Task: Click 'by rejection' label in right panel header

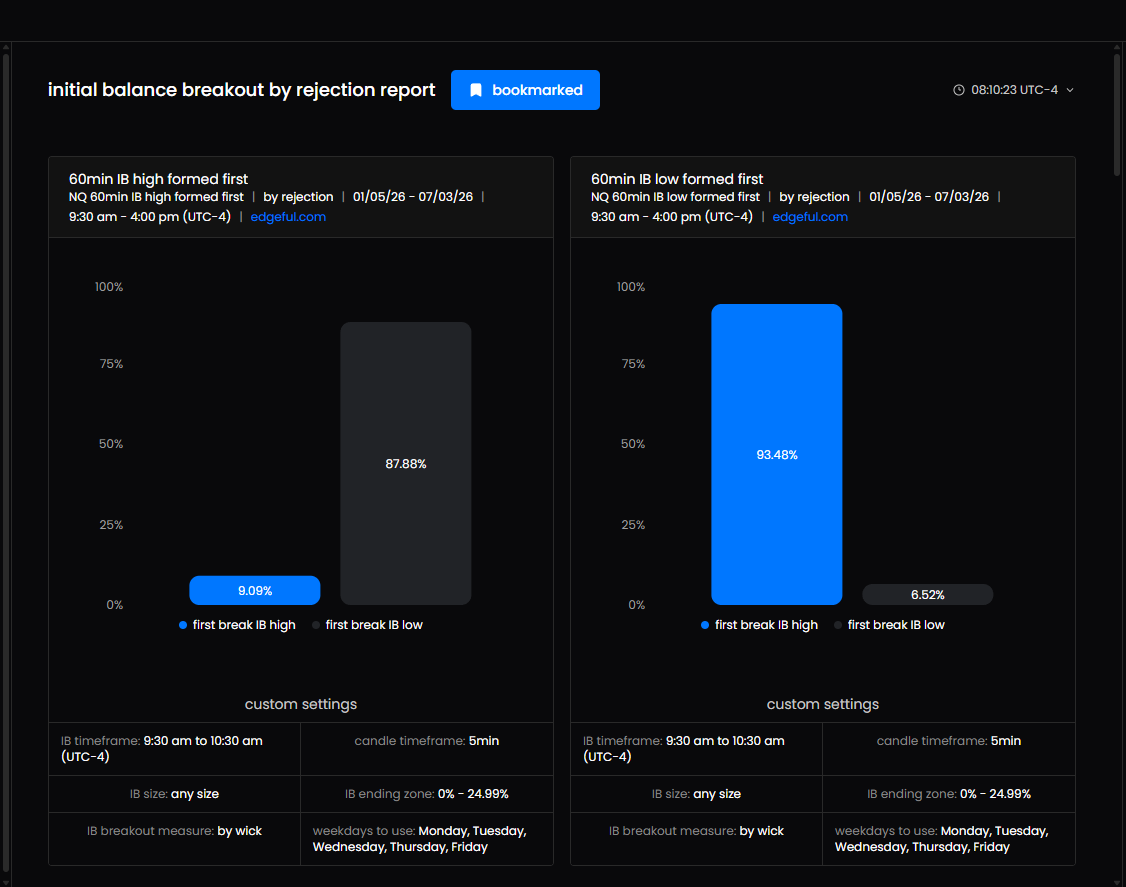Action: 814,197
